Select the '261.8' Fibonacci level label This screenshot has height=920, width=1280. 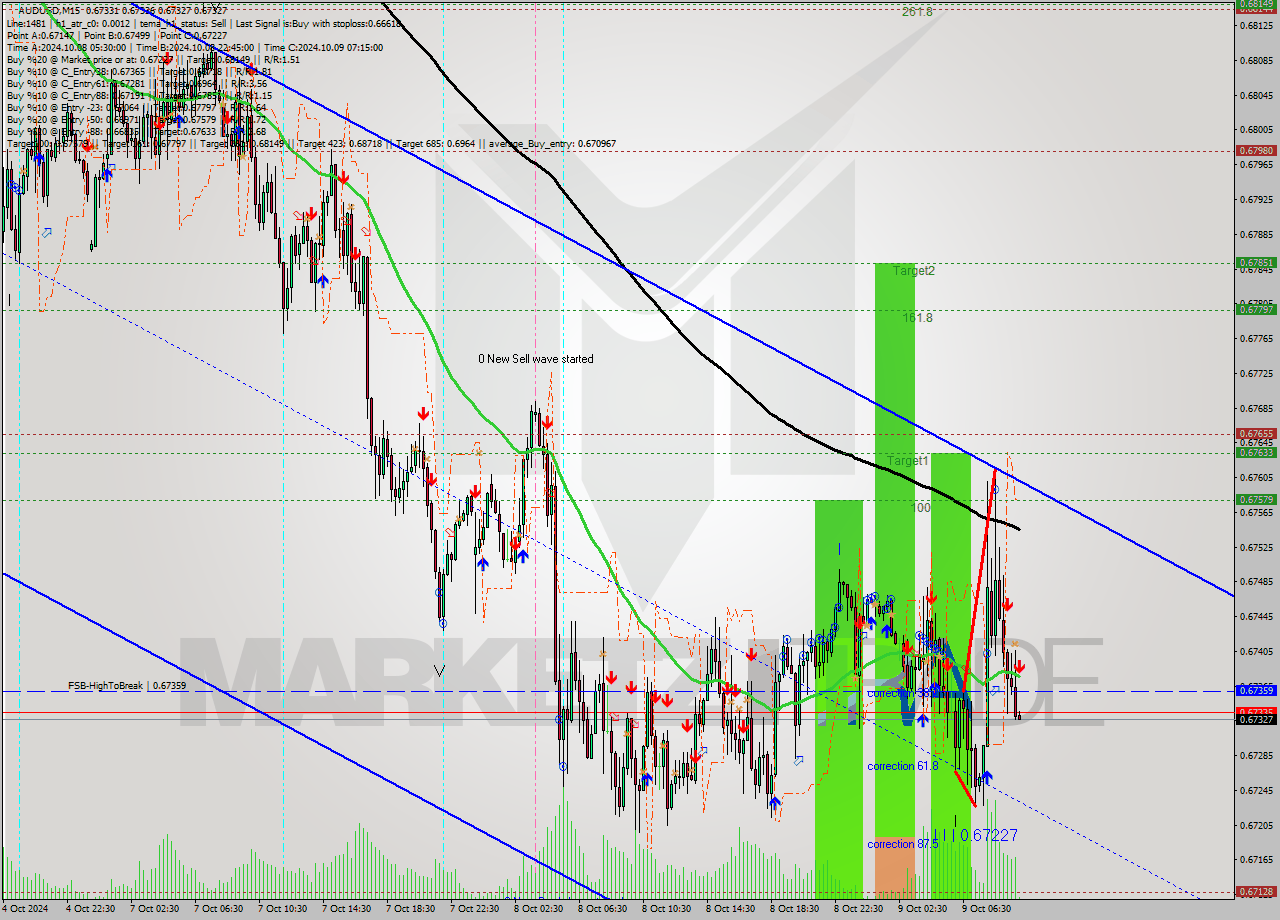(x=917, y=12)
